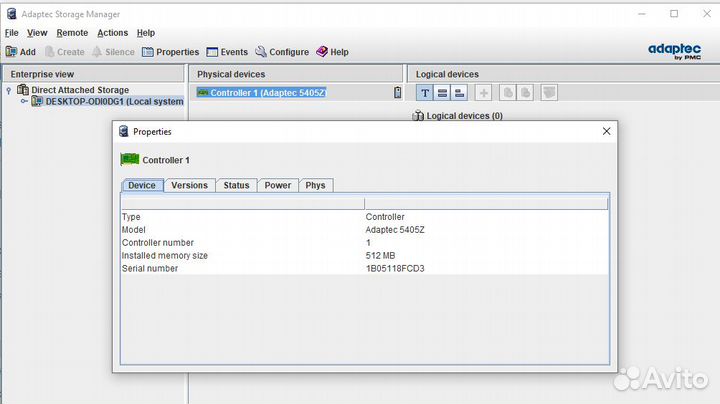Click the Properties dialog title icon
Viewport: 720px width, 404px height.
pos(124,131)
